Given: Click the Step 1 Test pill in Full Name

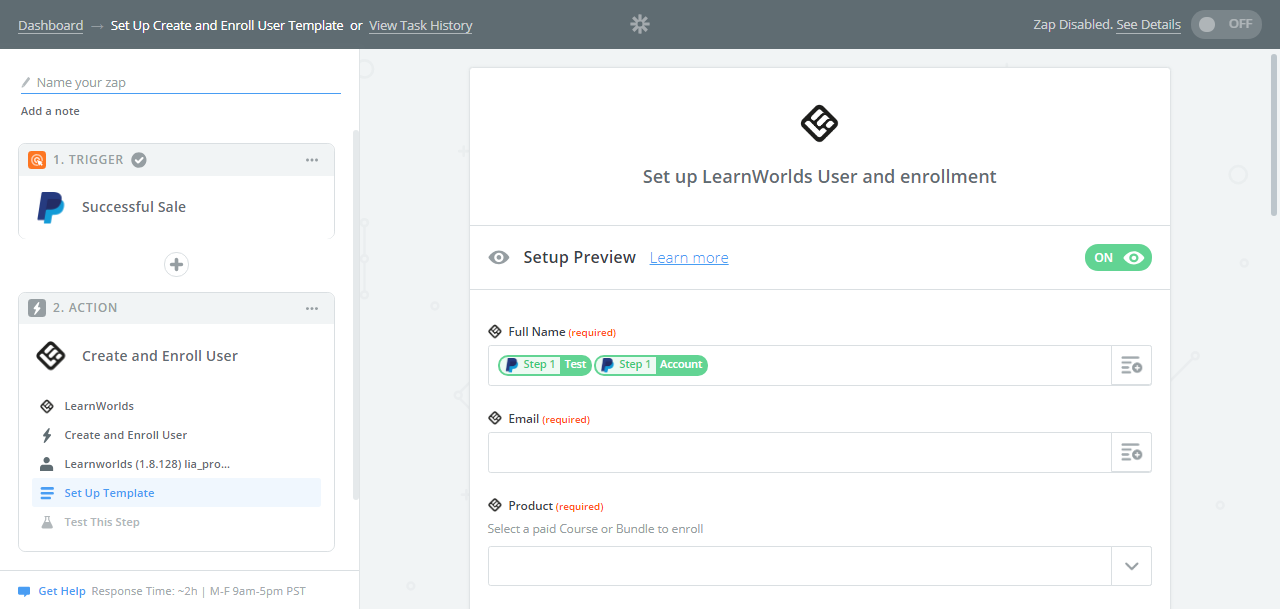Looking at the screenshot, I should coord(545,365).
